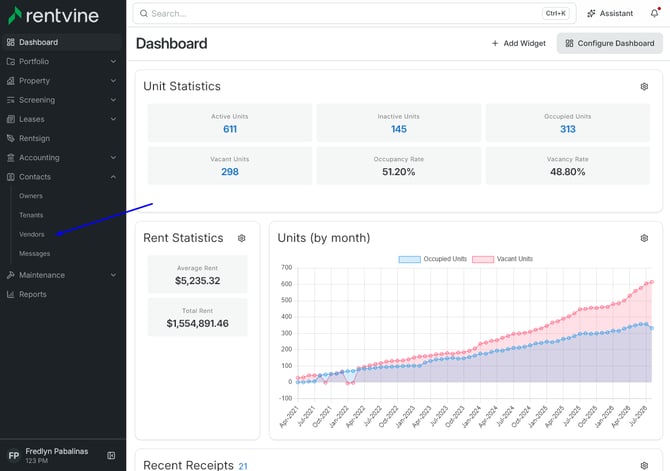Collapse the Contacts section chevron
The height and width of the screenshot is (471, 670).
point(113,177)
